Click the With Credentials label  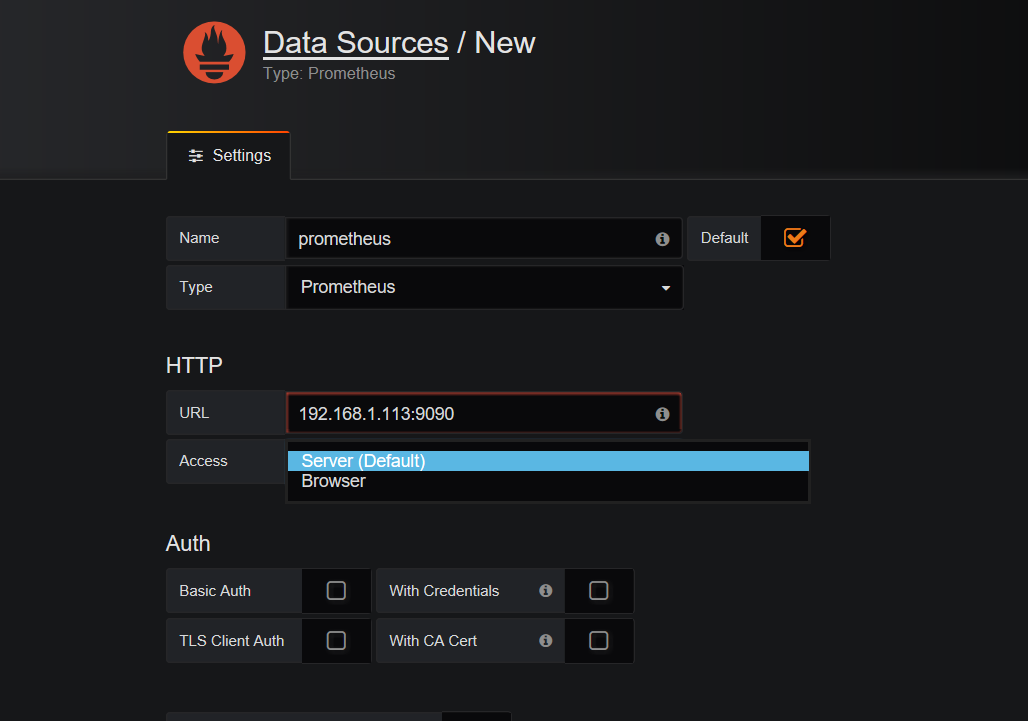click(444, 591)
